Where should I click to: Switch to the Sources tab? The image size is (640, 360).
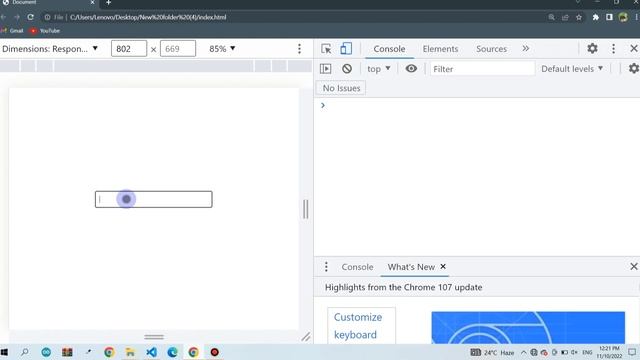491,49
